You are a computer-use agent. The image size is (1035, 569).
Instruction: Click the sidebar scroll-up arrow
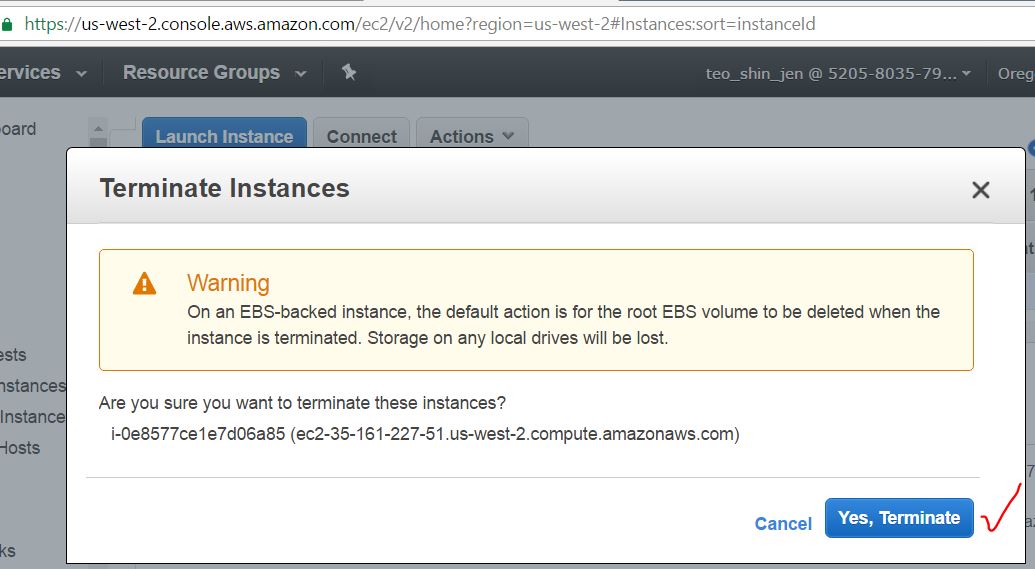pos(97,128)
